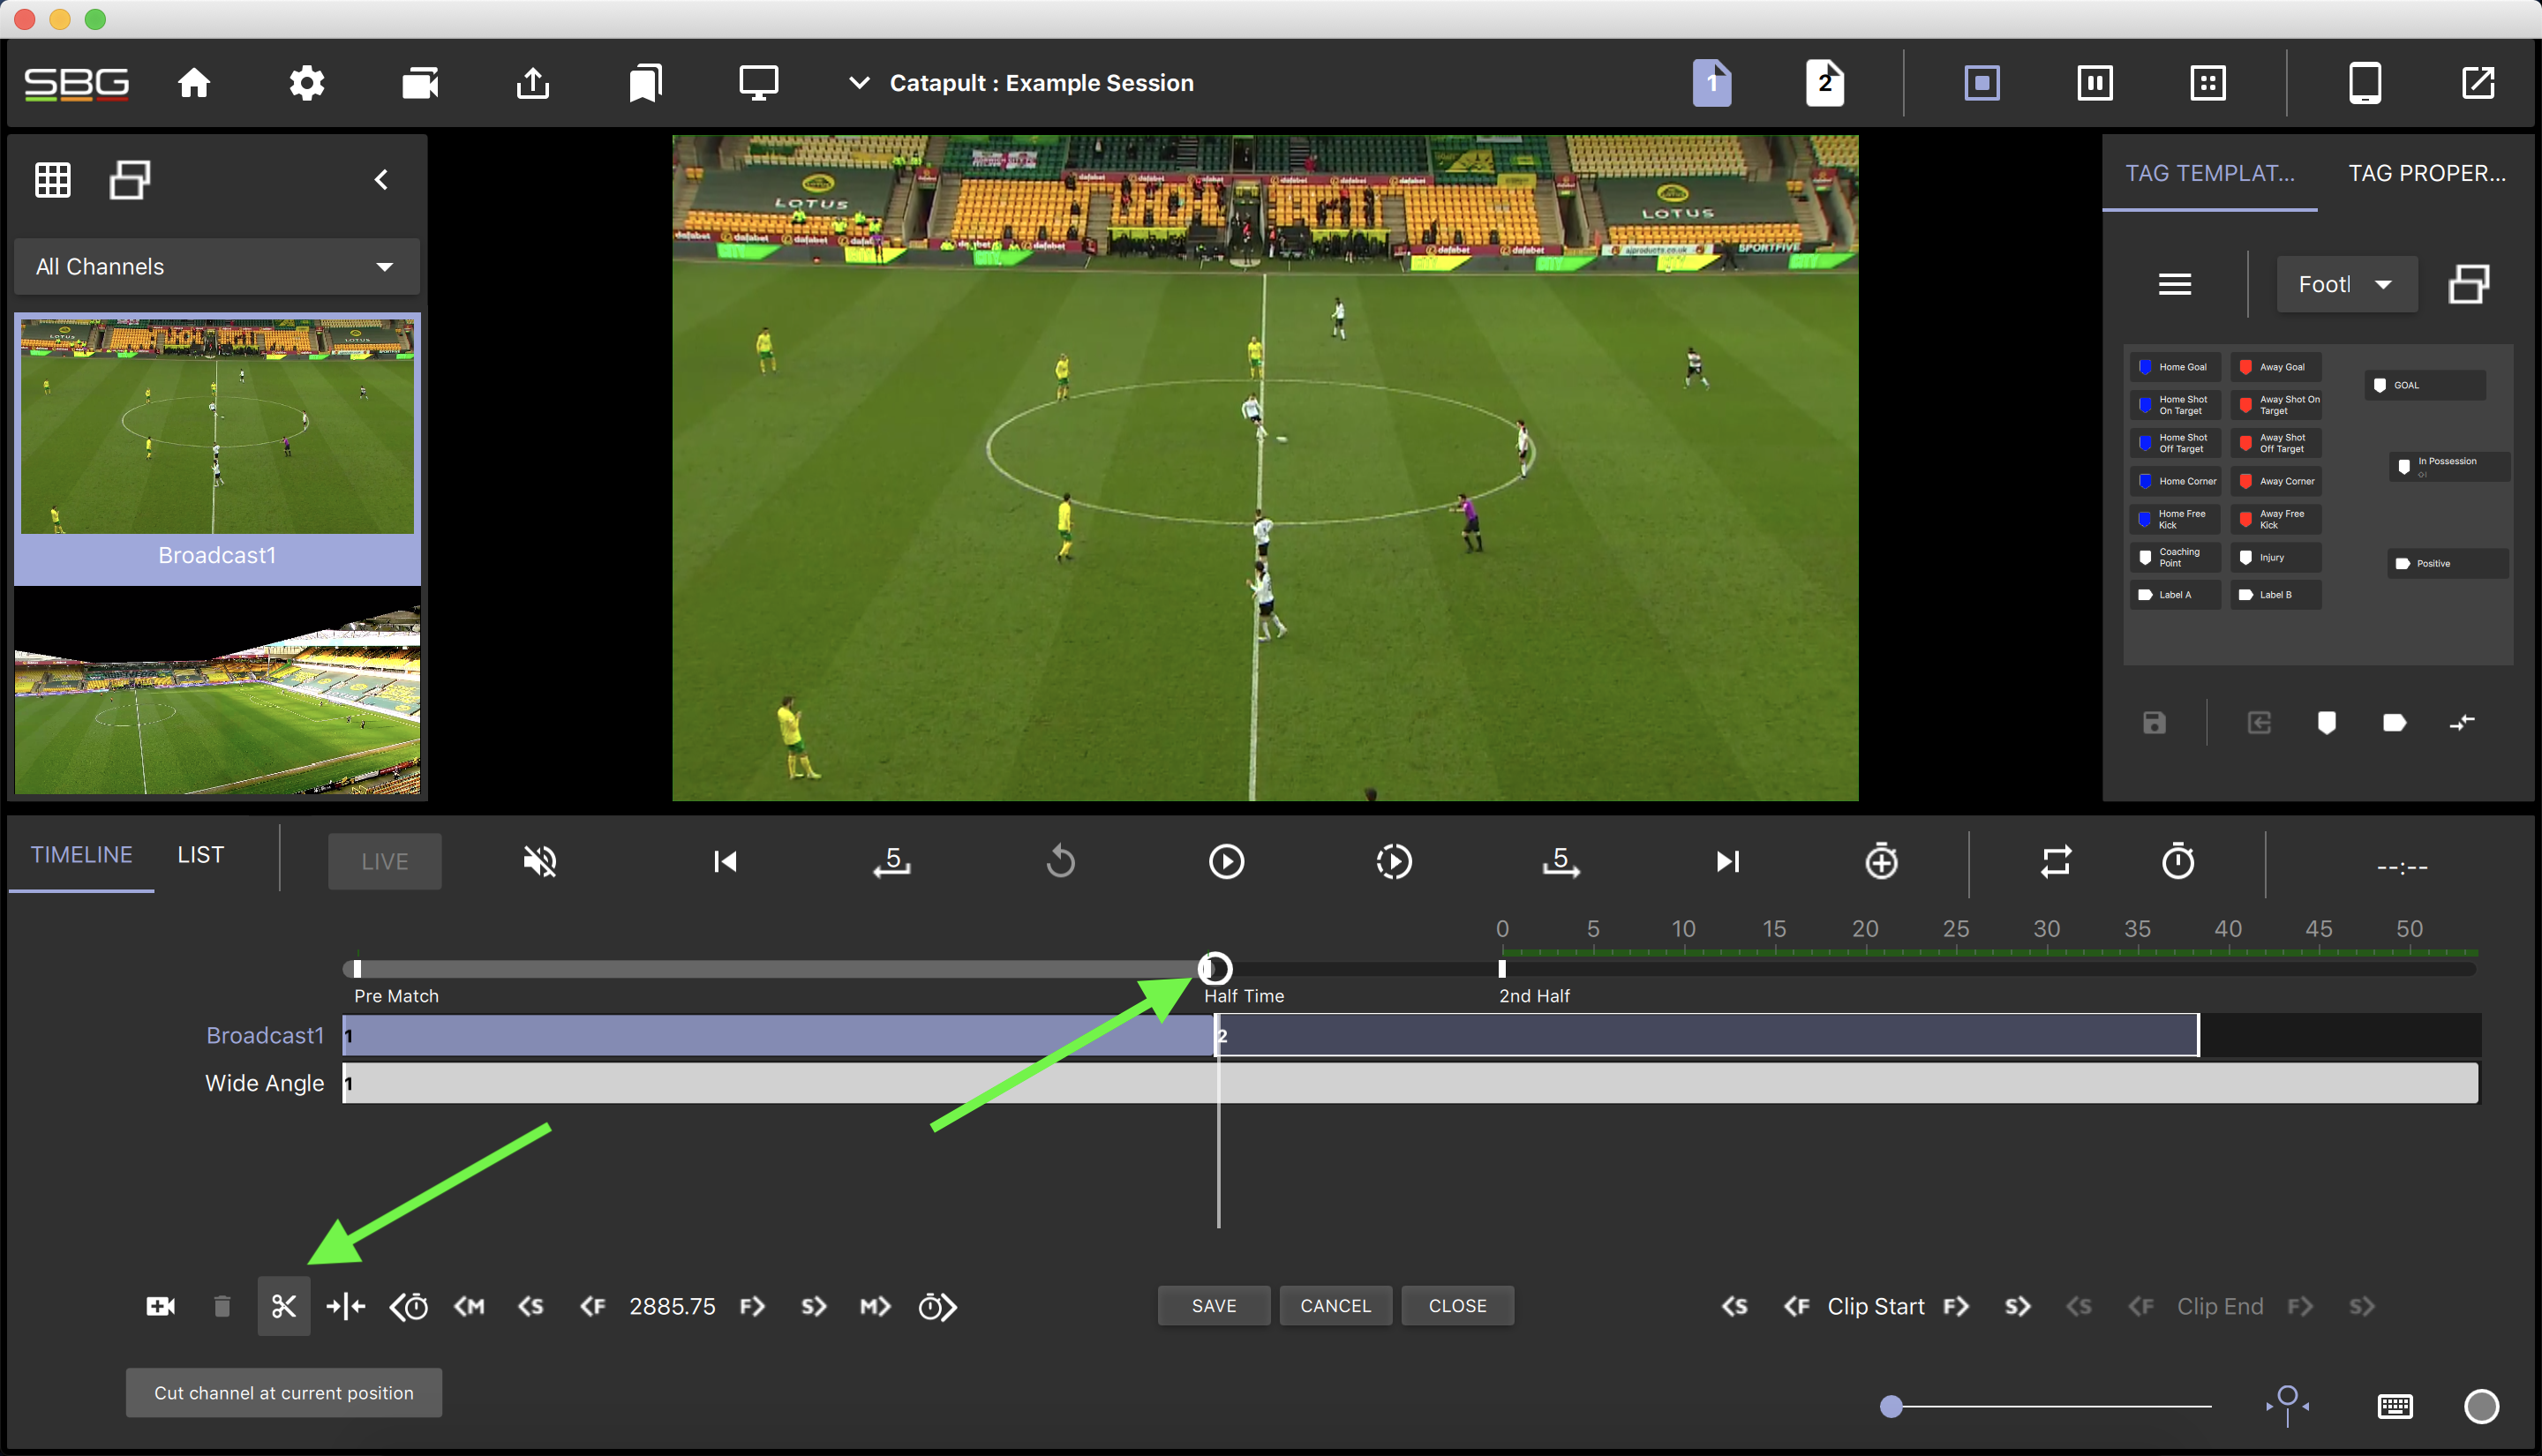The height and width of the screenshot is (1456, 2542).
Task: Switch to the Tag Properties tab
Action: [2427, 173]
